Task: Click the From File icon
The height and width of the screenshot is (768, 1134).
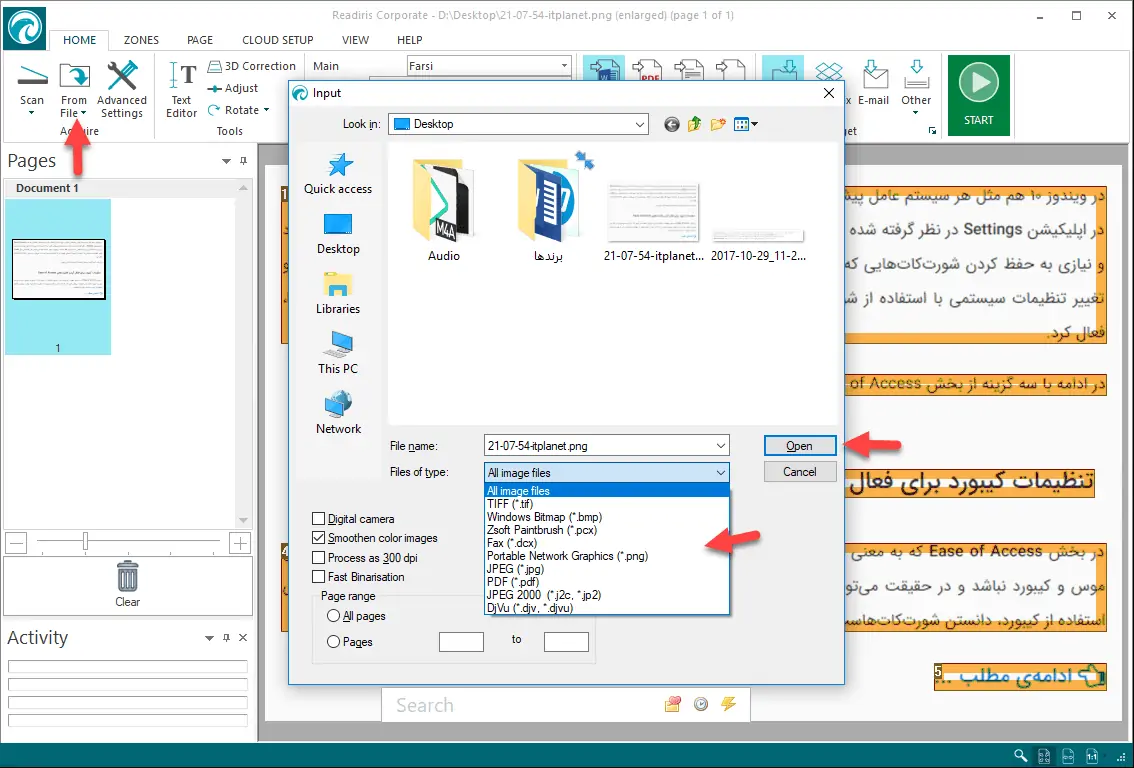Action: (74, 77)
